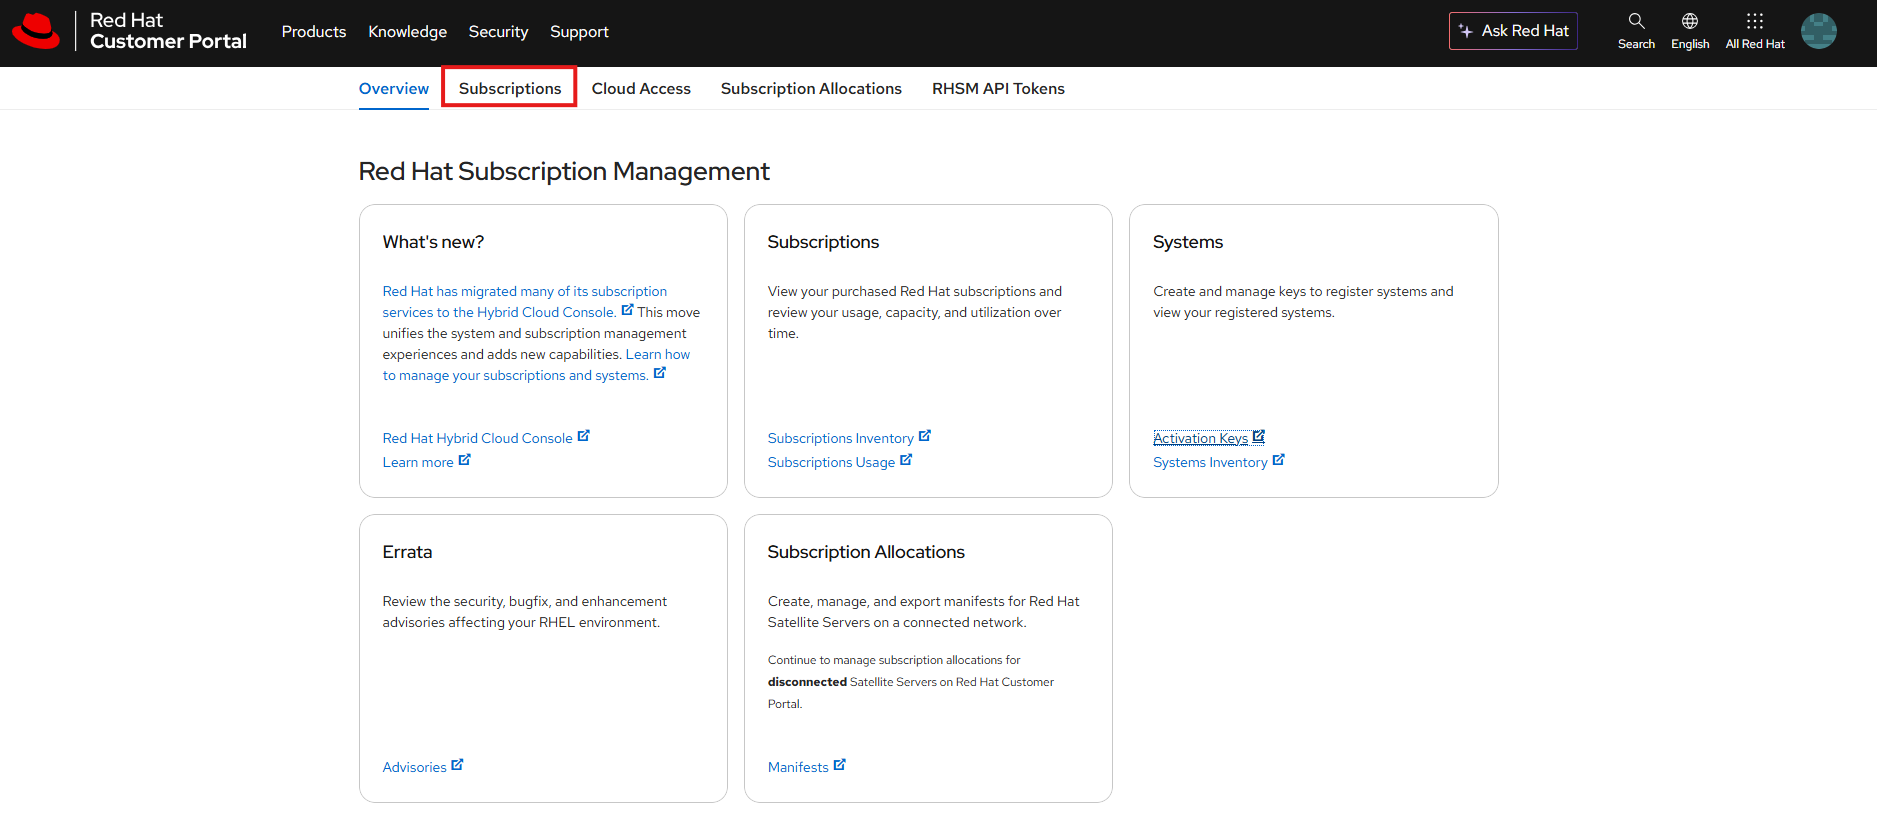Click the Systems card title
The width and height of the screenshot is (1878, 822).
[1188, 242]
